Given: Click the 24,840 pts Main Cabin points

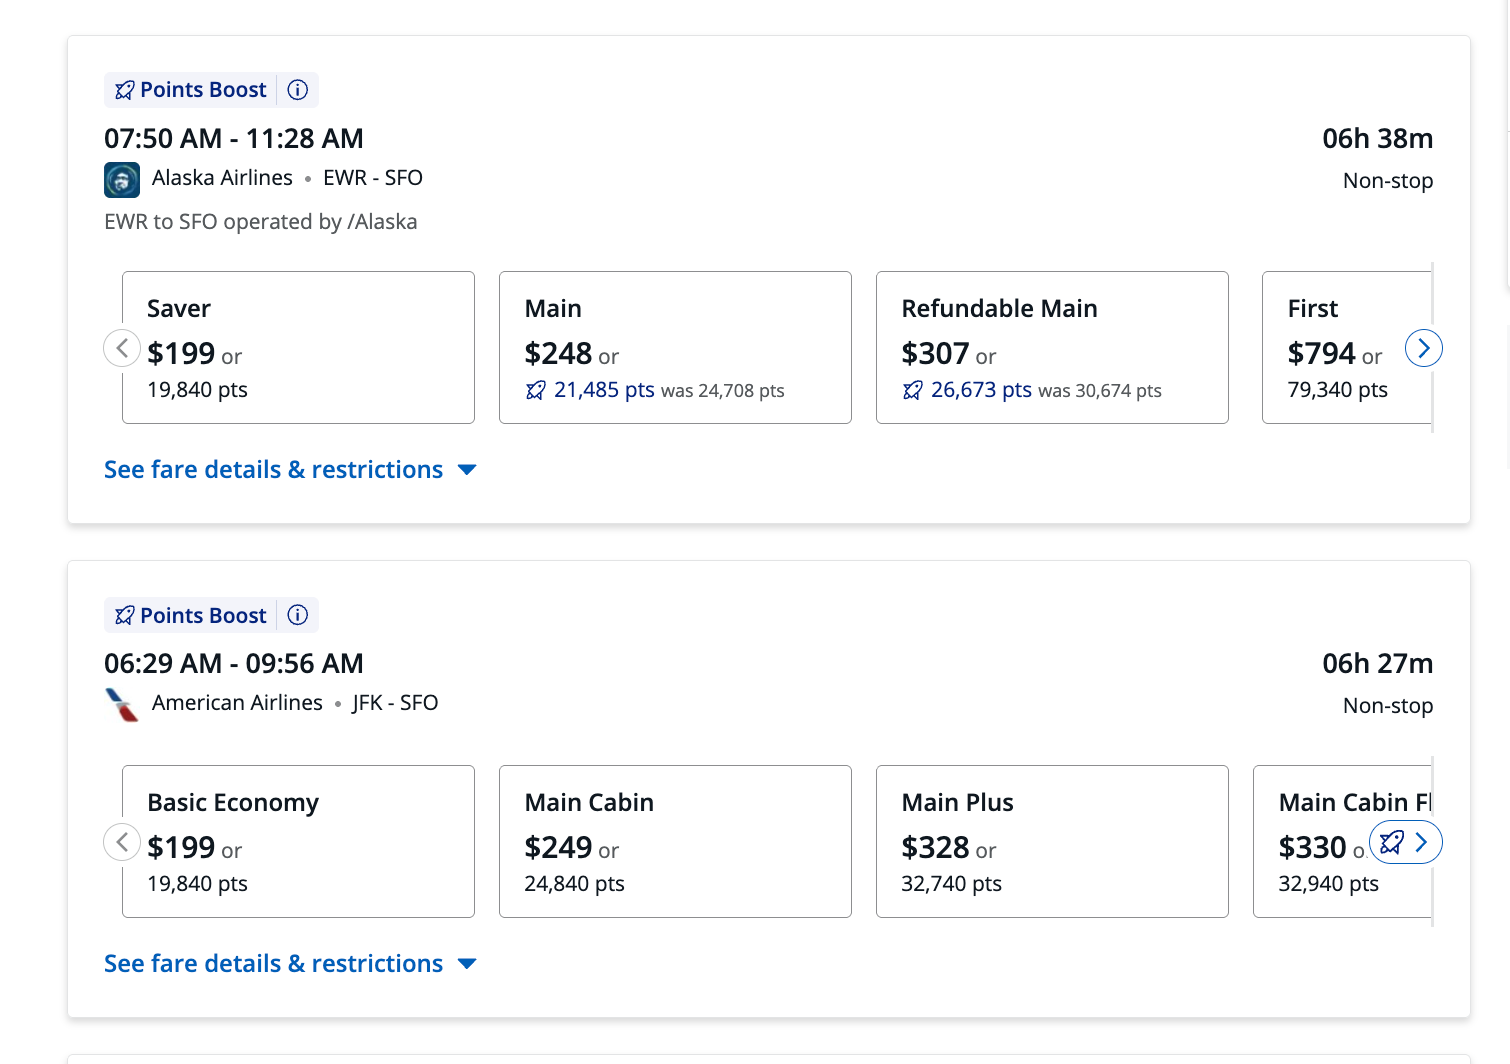Looking at the screenshot, I should 574,884.
